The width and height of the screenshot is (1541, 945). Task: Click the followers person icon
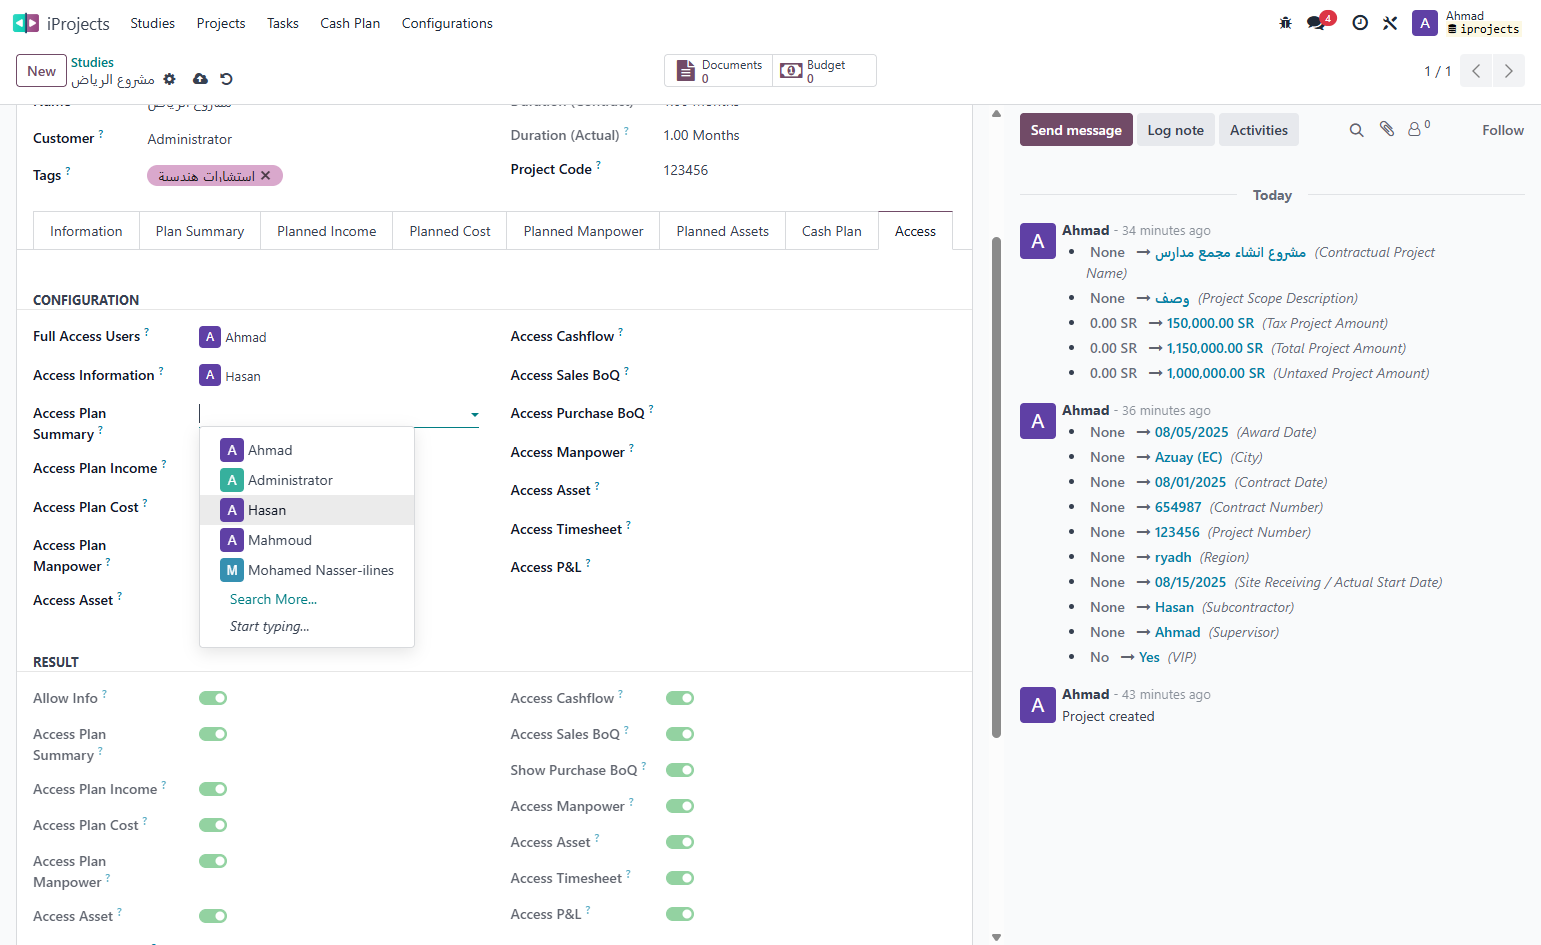click(x=1415, y=130)
